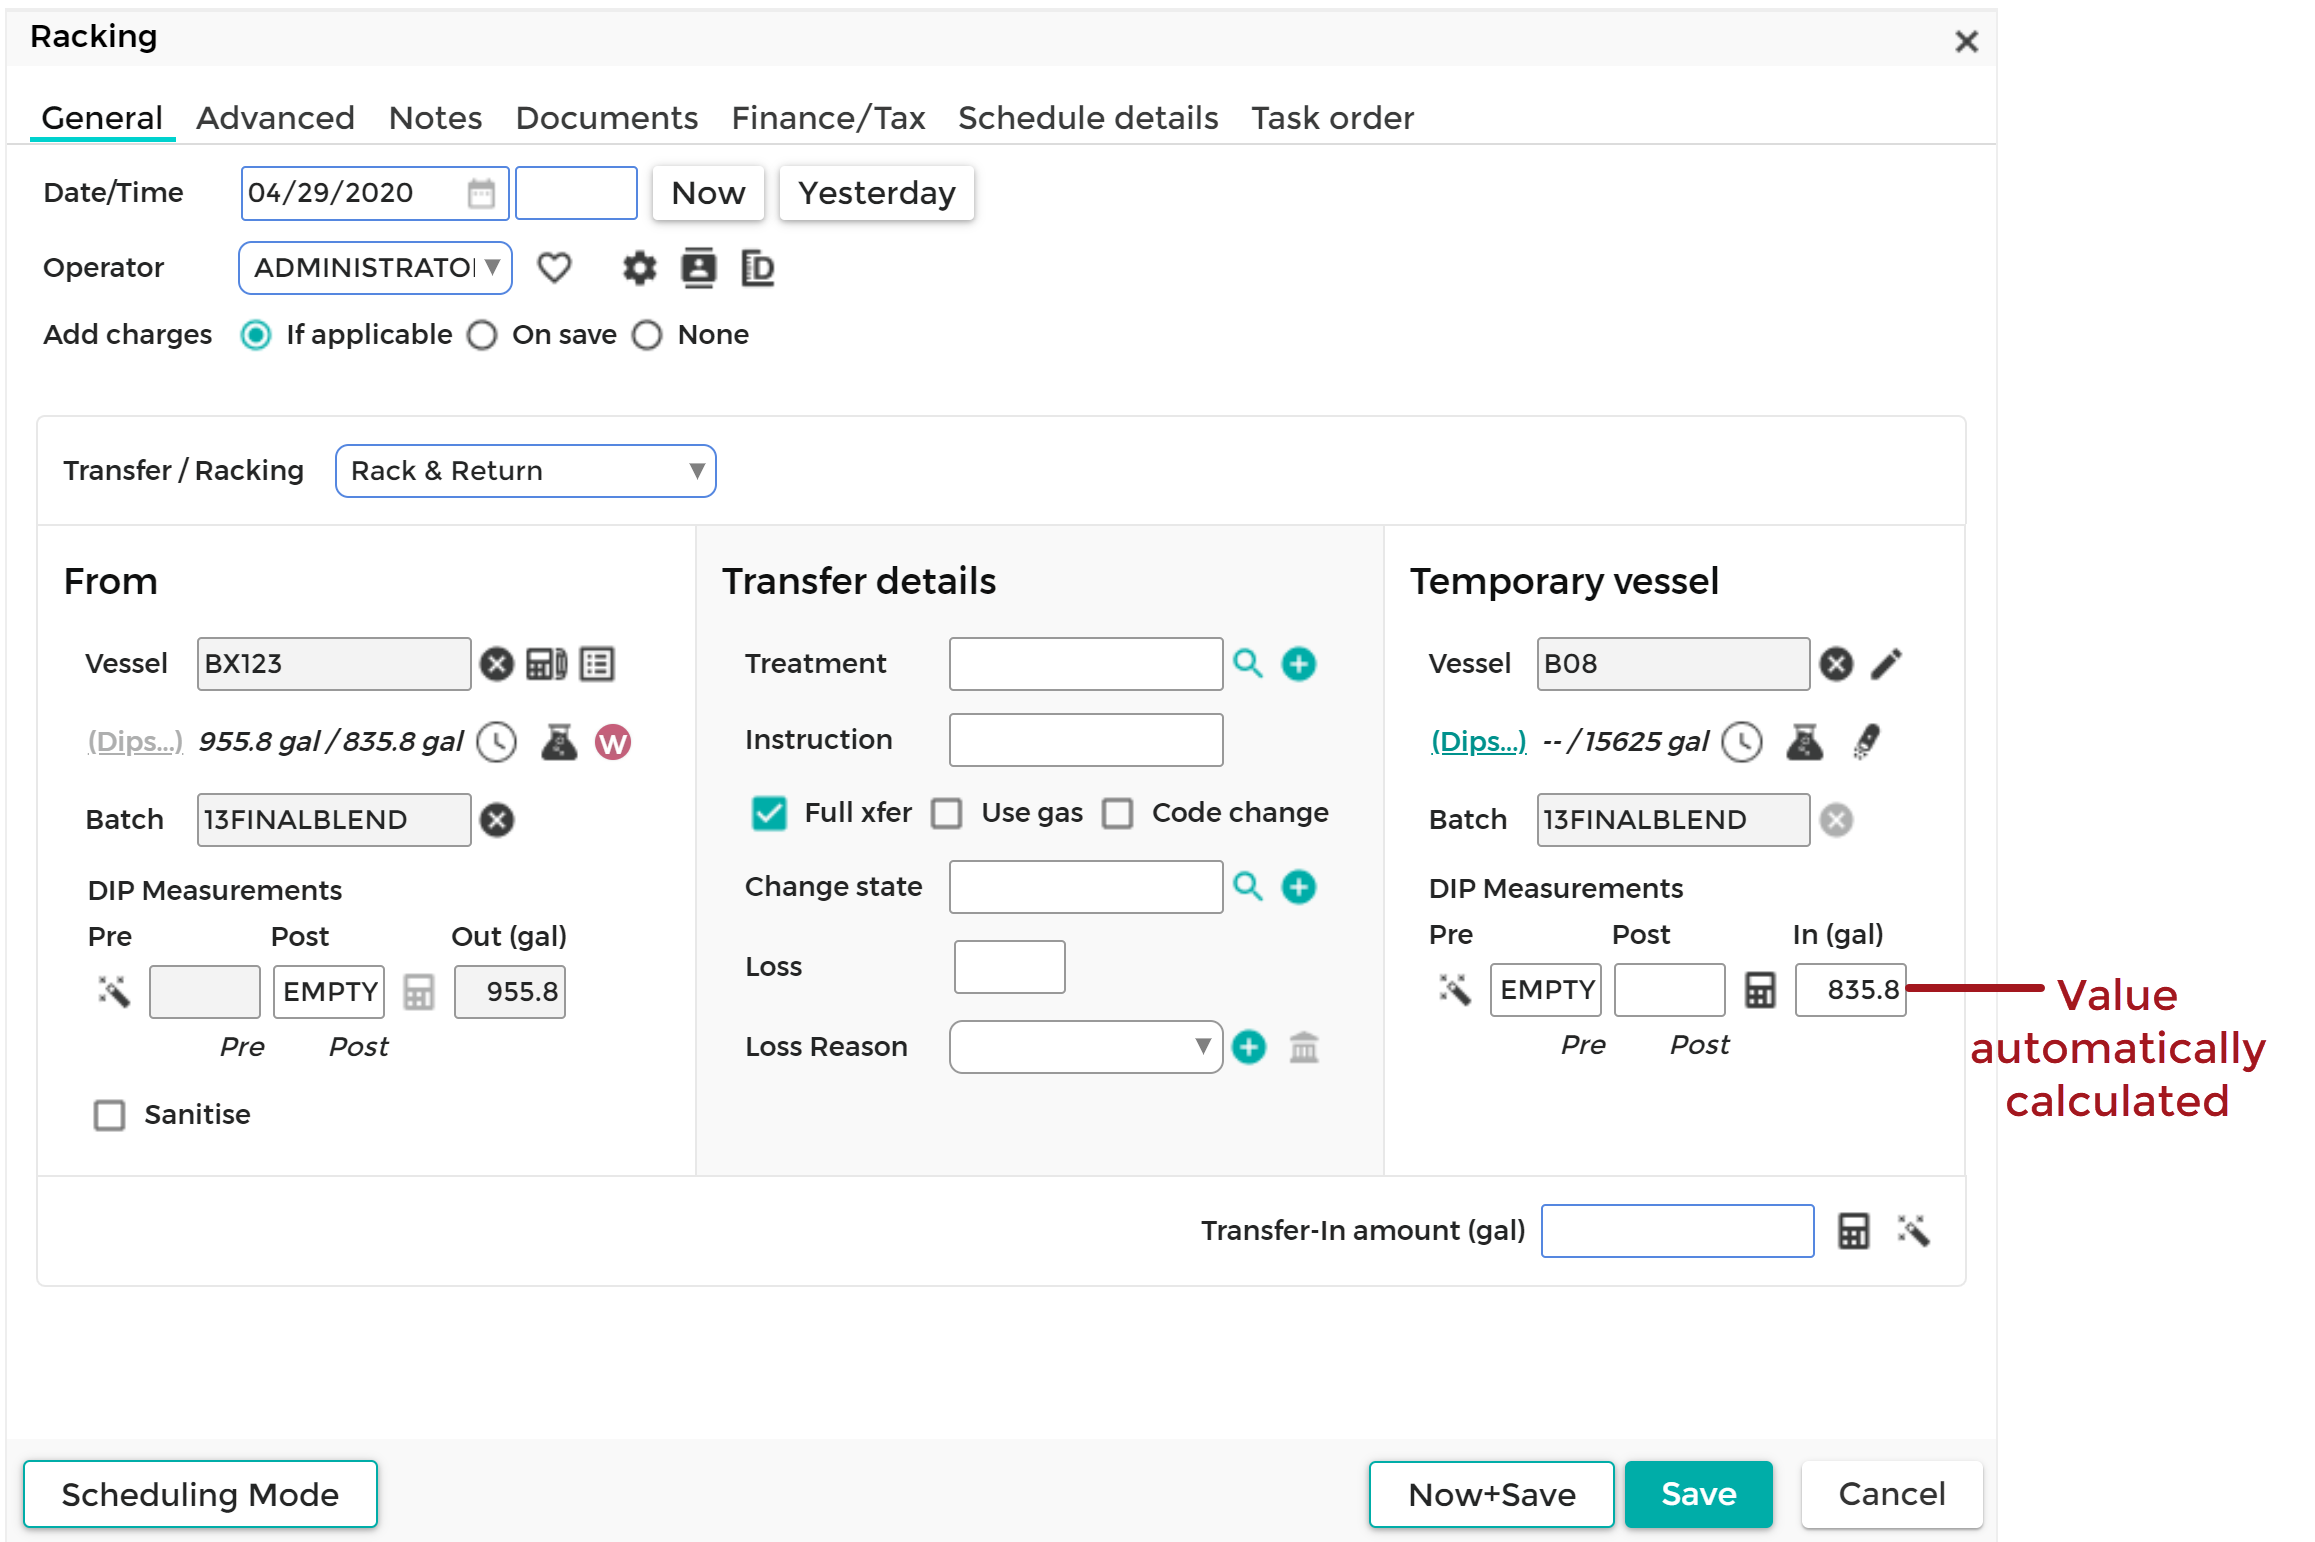Search for a treatment
2315x1542 pixels.
[x=1247, y=663]
